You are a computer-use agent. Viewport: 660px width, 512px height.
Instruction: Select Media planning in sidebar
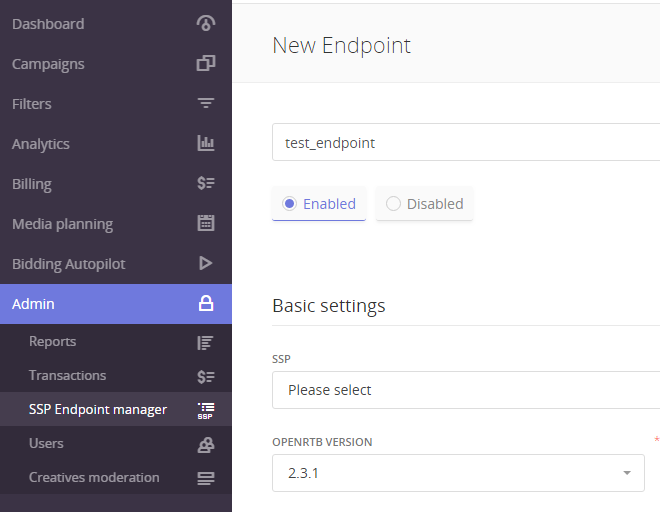pos(116,224)
